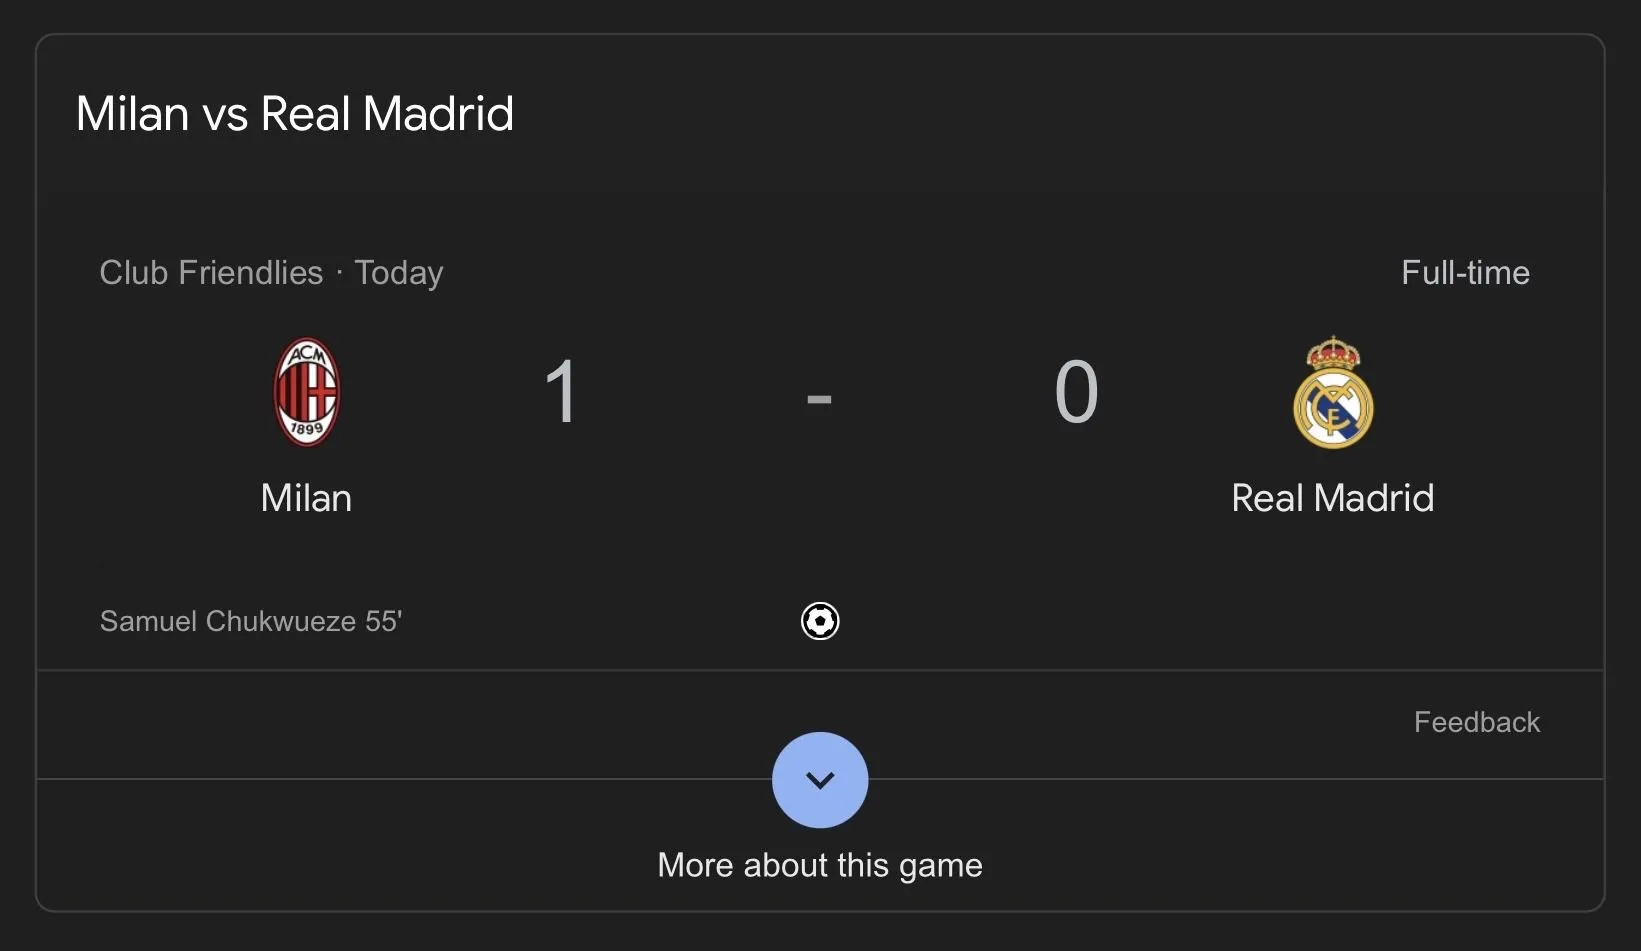Select the Club Friendlies competition label
The image size is (1641, 951).
pos(211,273)
